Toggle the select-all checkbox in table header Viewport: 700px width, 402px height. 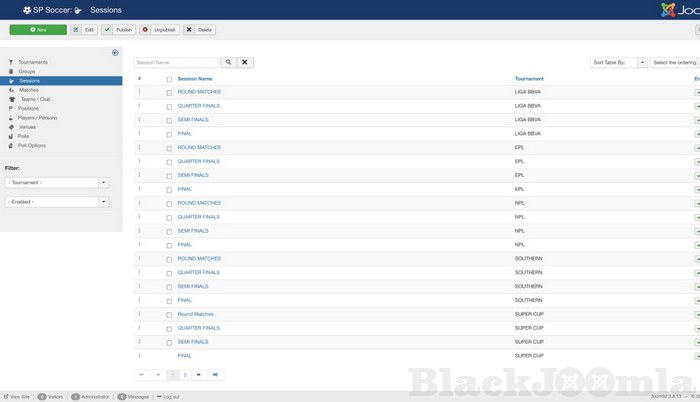(169, 78)
